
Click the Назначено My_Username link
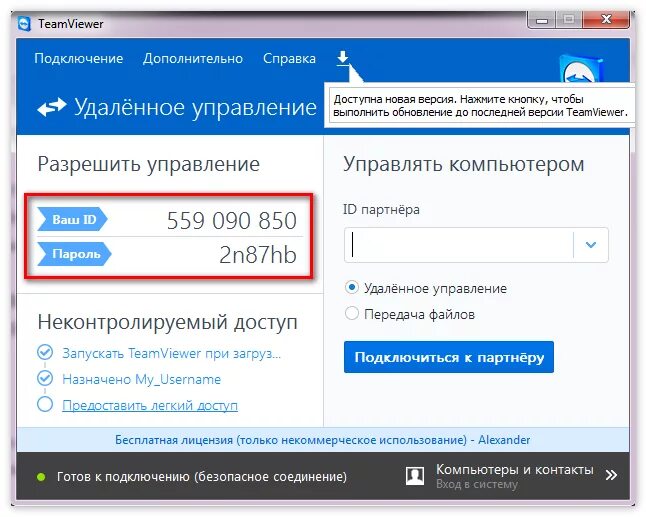click(x=141, y=379)
